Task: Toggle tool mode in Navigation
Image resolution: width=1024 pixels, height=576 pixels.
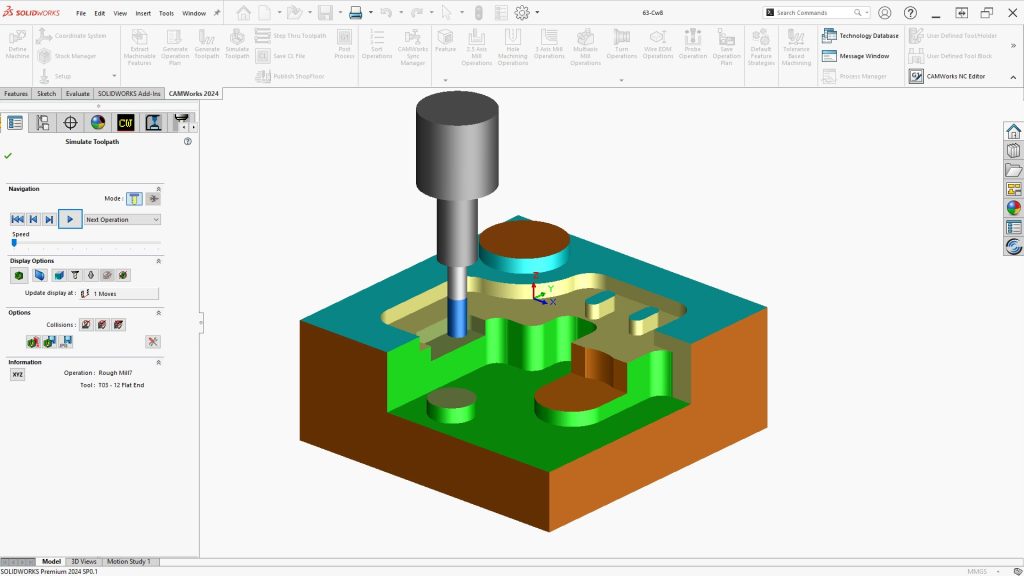Action: (134, 199)
